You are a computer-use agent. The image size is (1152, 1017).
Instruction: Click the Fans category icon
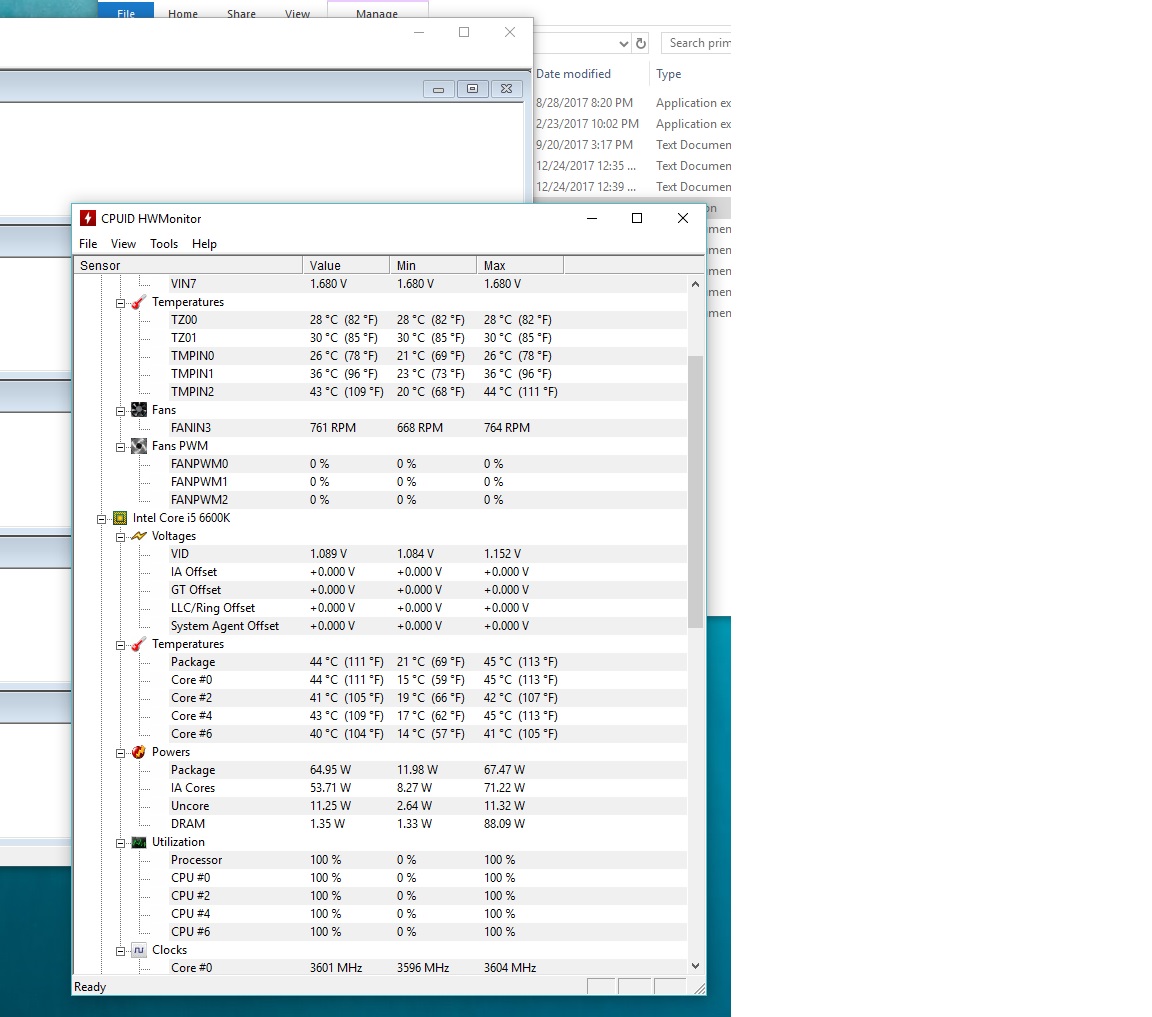tap(139, 410)
